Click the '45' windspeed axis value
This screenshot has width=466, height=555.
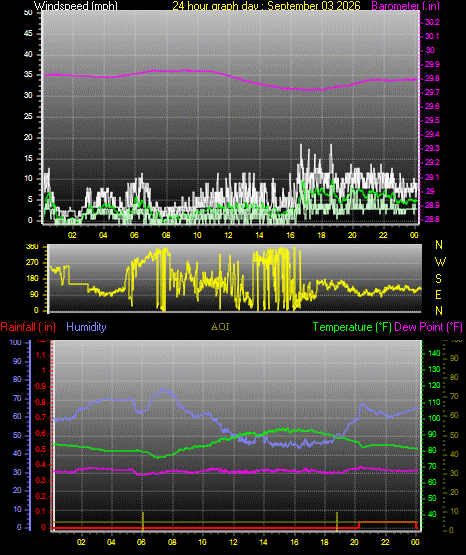(28, 33)
